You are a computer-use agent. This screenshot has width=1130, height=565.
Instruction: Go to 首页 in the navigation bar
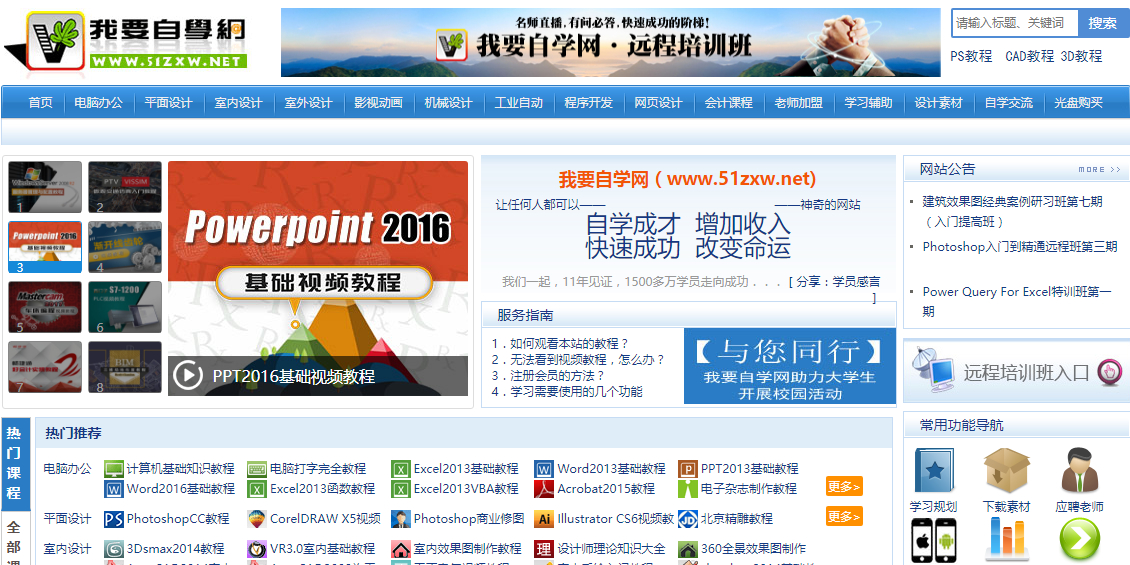coord(40,102)
